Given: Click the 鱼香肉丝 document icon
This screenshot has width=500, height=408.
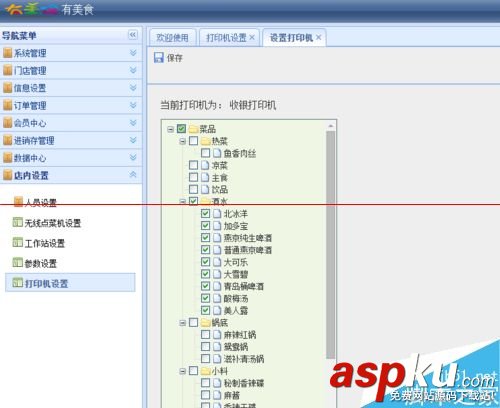Looking at the screenshot, I should [217, 153].
